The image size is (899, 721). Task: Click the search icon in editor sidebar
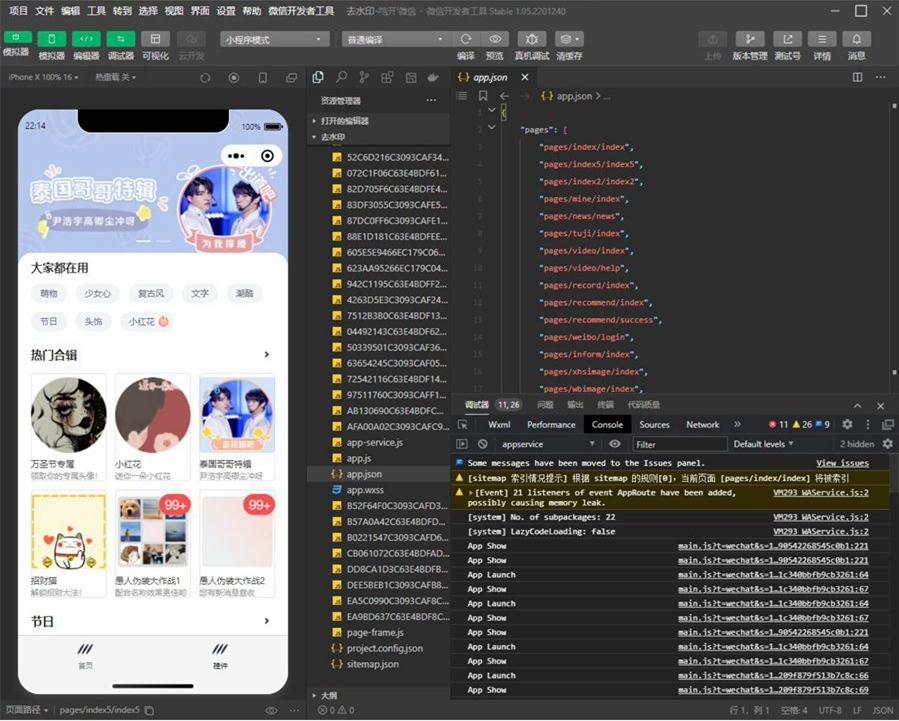341,77
